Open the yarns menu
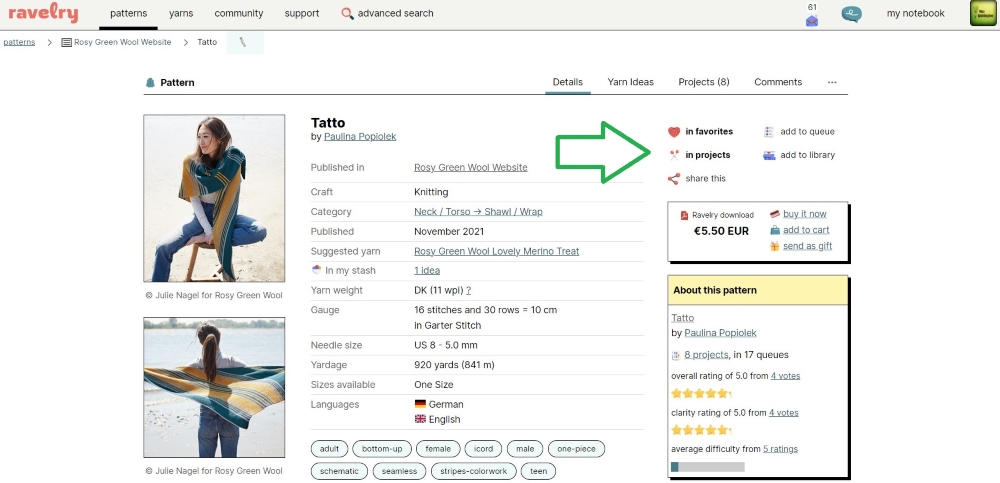 pos(181,13)
